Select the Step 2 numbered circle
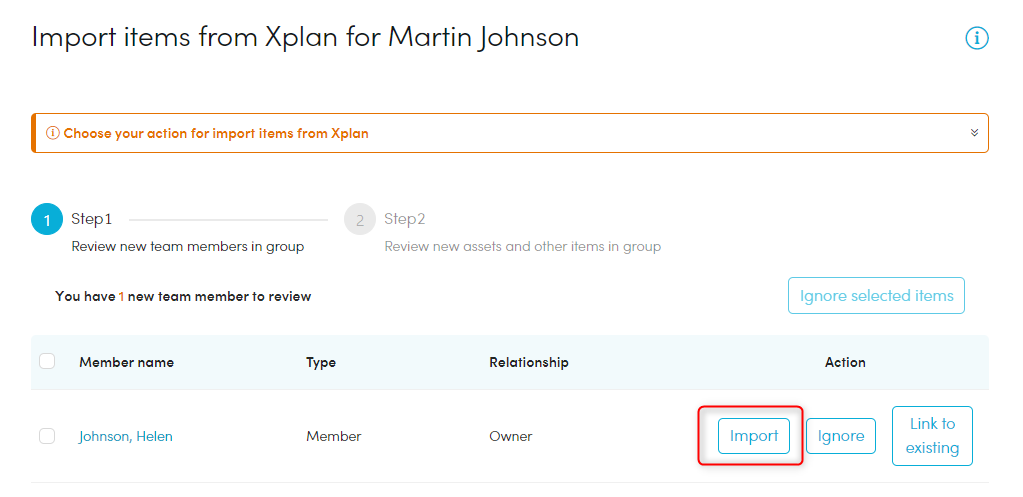The image size is (1023, 497). 360,219
